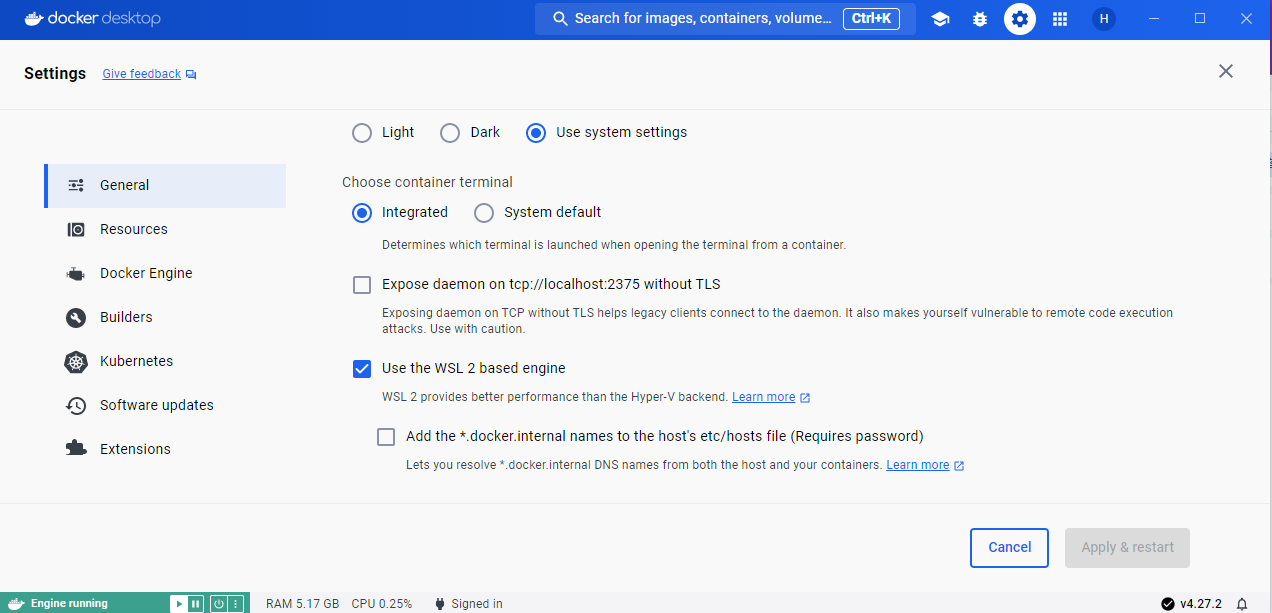Click the Resources disk icon in sidebar
This screenshot has height=613, width=1272.
point(76,229)
